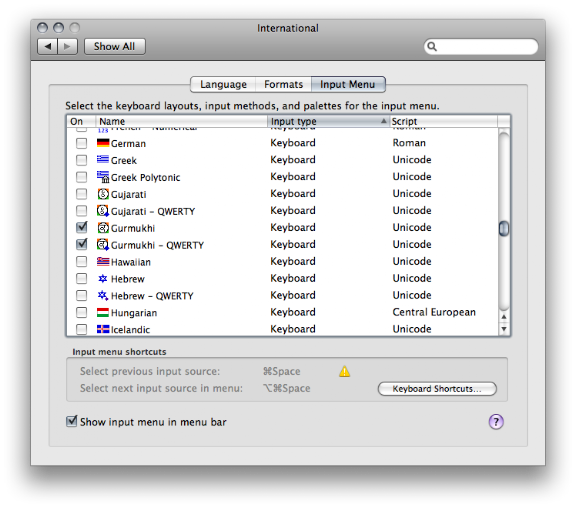Image resolution: width=576 pixels, height=508 pixels.
Task: Click the Hebrew - QWERTY star icon
Action: click(x=103, y=295)
